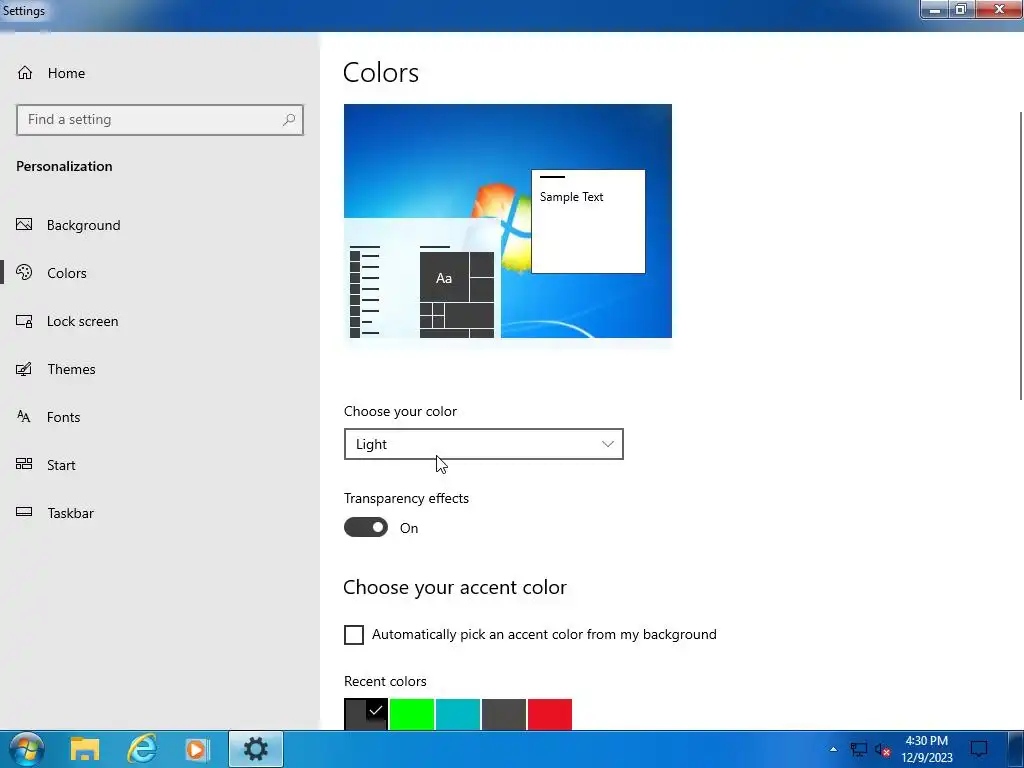Click the Recent colors label
This screenshot has width=1024, height=768.
[x=385, y=681]
